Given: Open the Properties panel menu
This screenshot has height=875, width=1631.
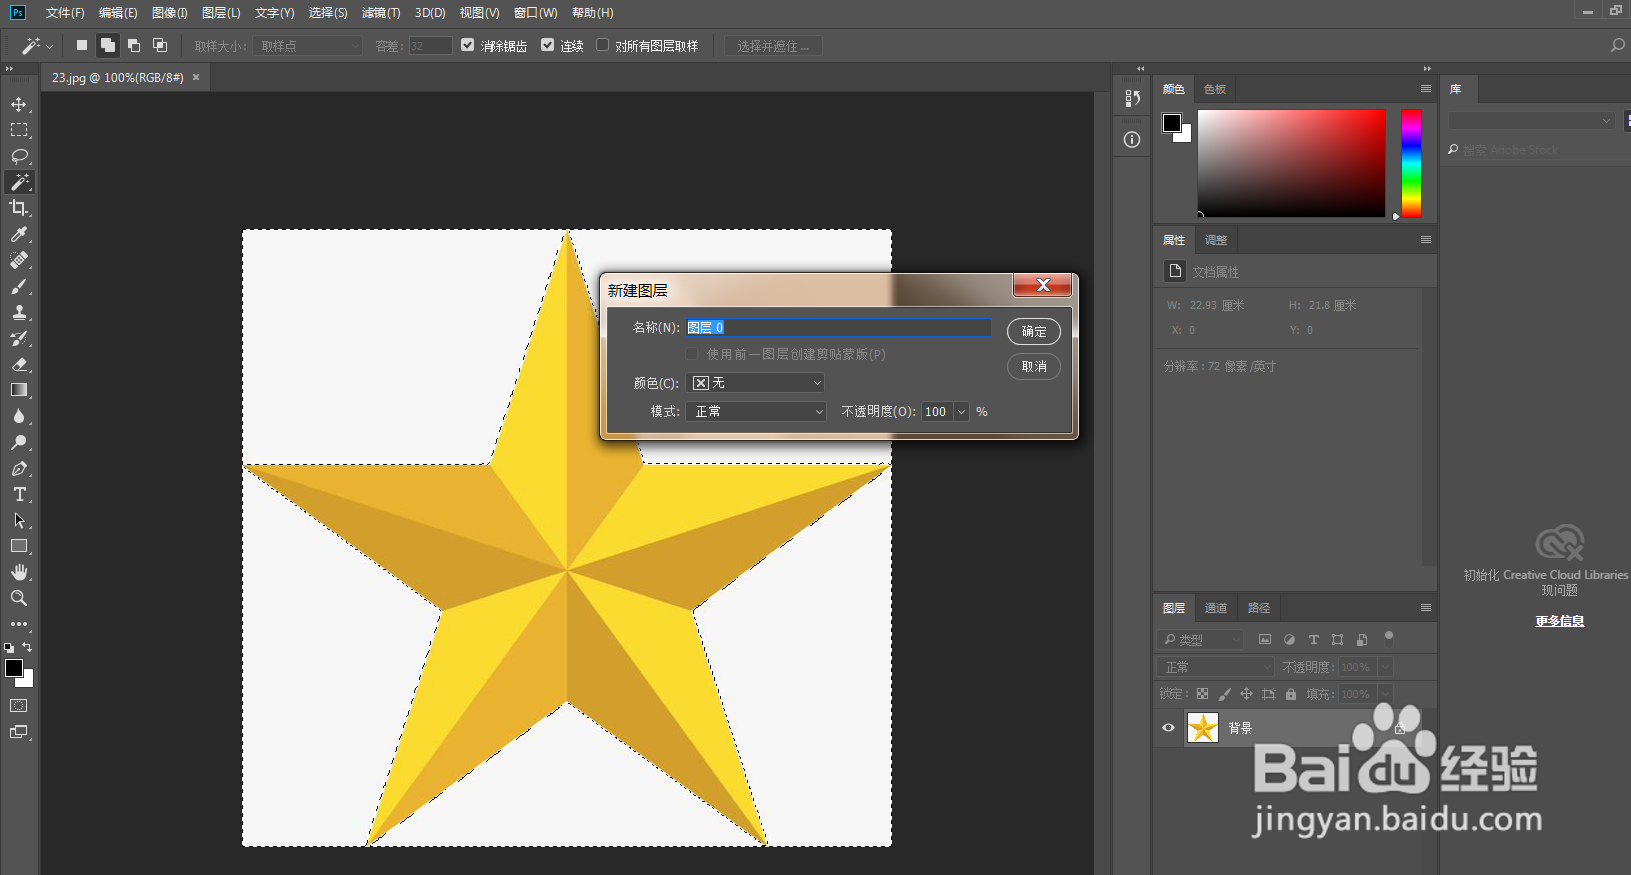Looking at the screenshot, I should (x=1426, y=240).
